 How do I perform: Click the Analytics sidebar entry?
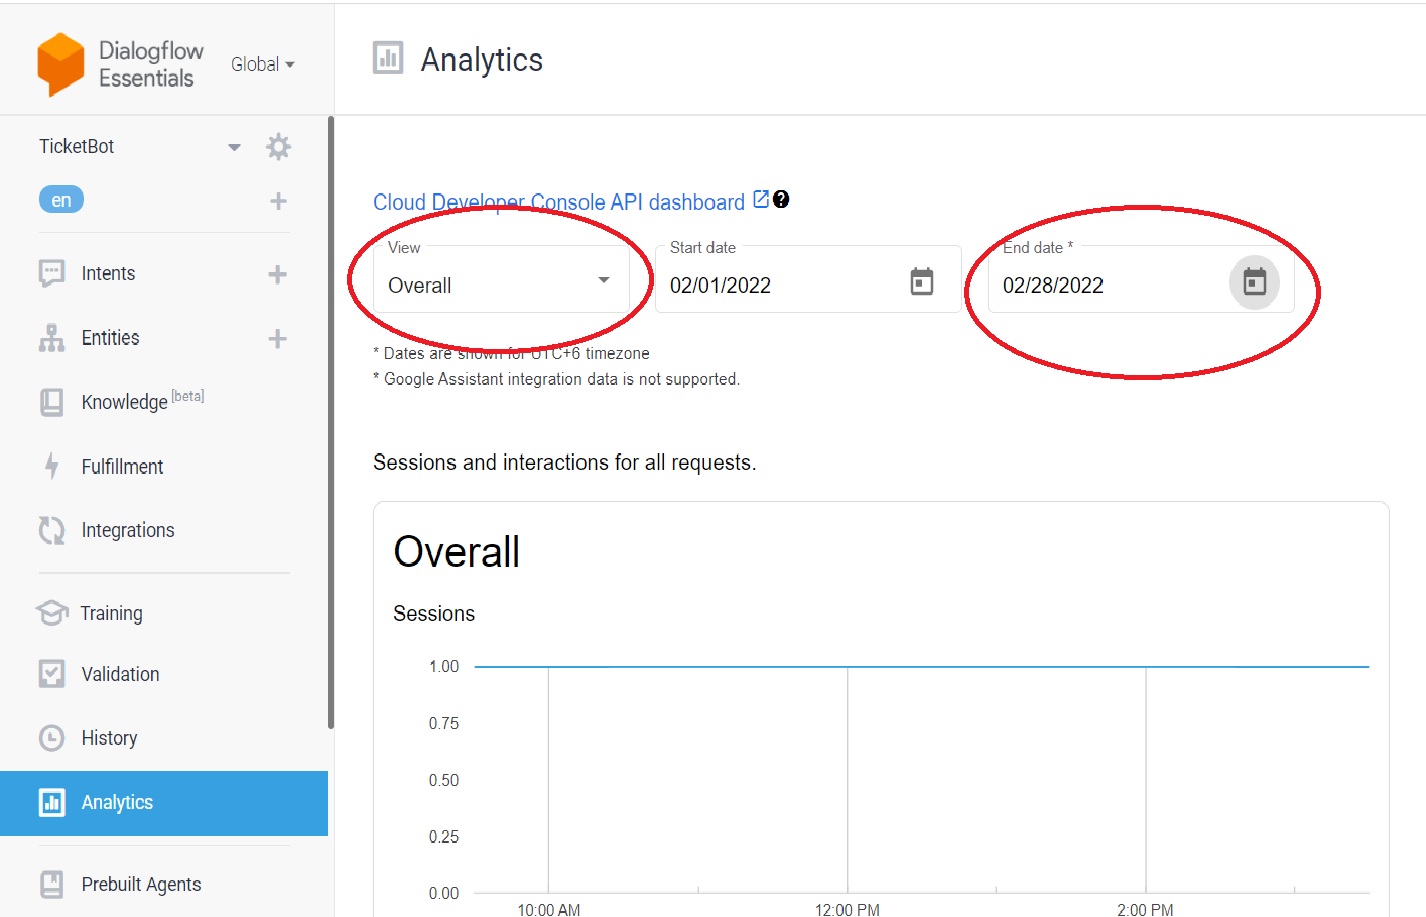click(x=117, y=802)
